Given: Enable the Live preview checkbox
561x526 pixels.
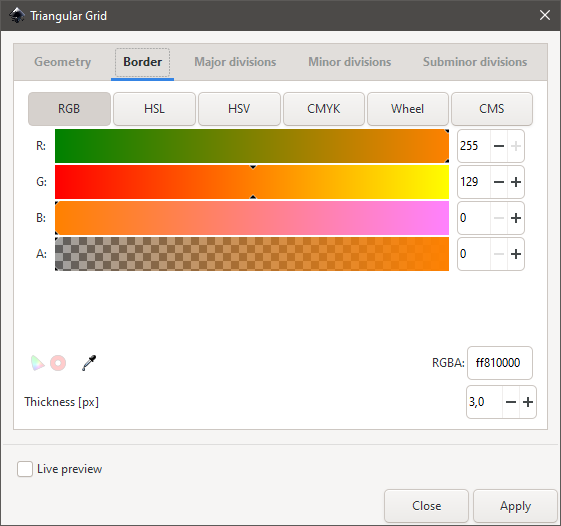Looking at the screenshot, I should coord(25,469).
